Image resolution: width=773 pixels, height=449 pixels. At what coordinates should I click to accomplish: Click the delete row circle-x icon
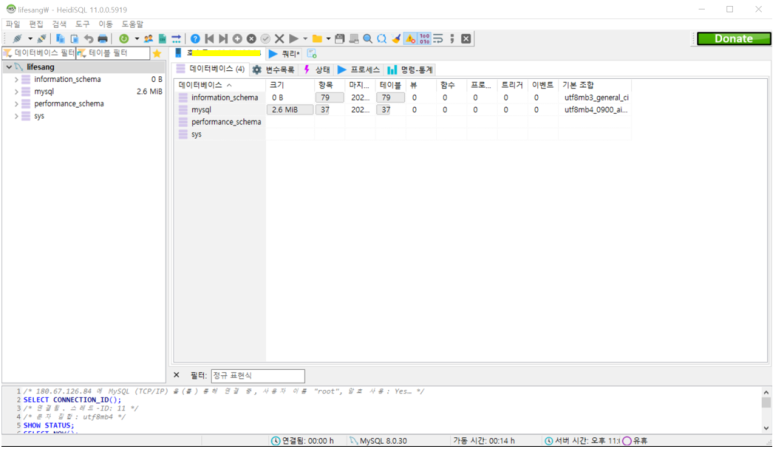coord(251,38)
